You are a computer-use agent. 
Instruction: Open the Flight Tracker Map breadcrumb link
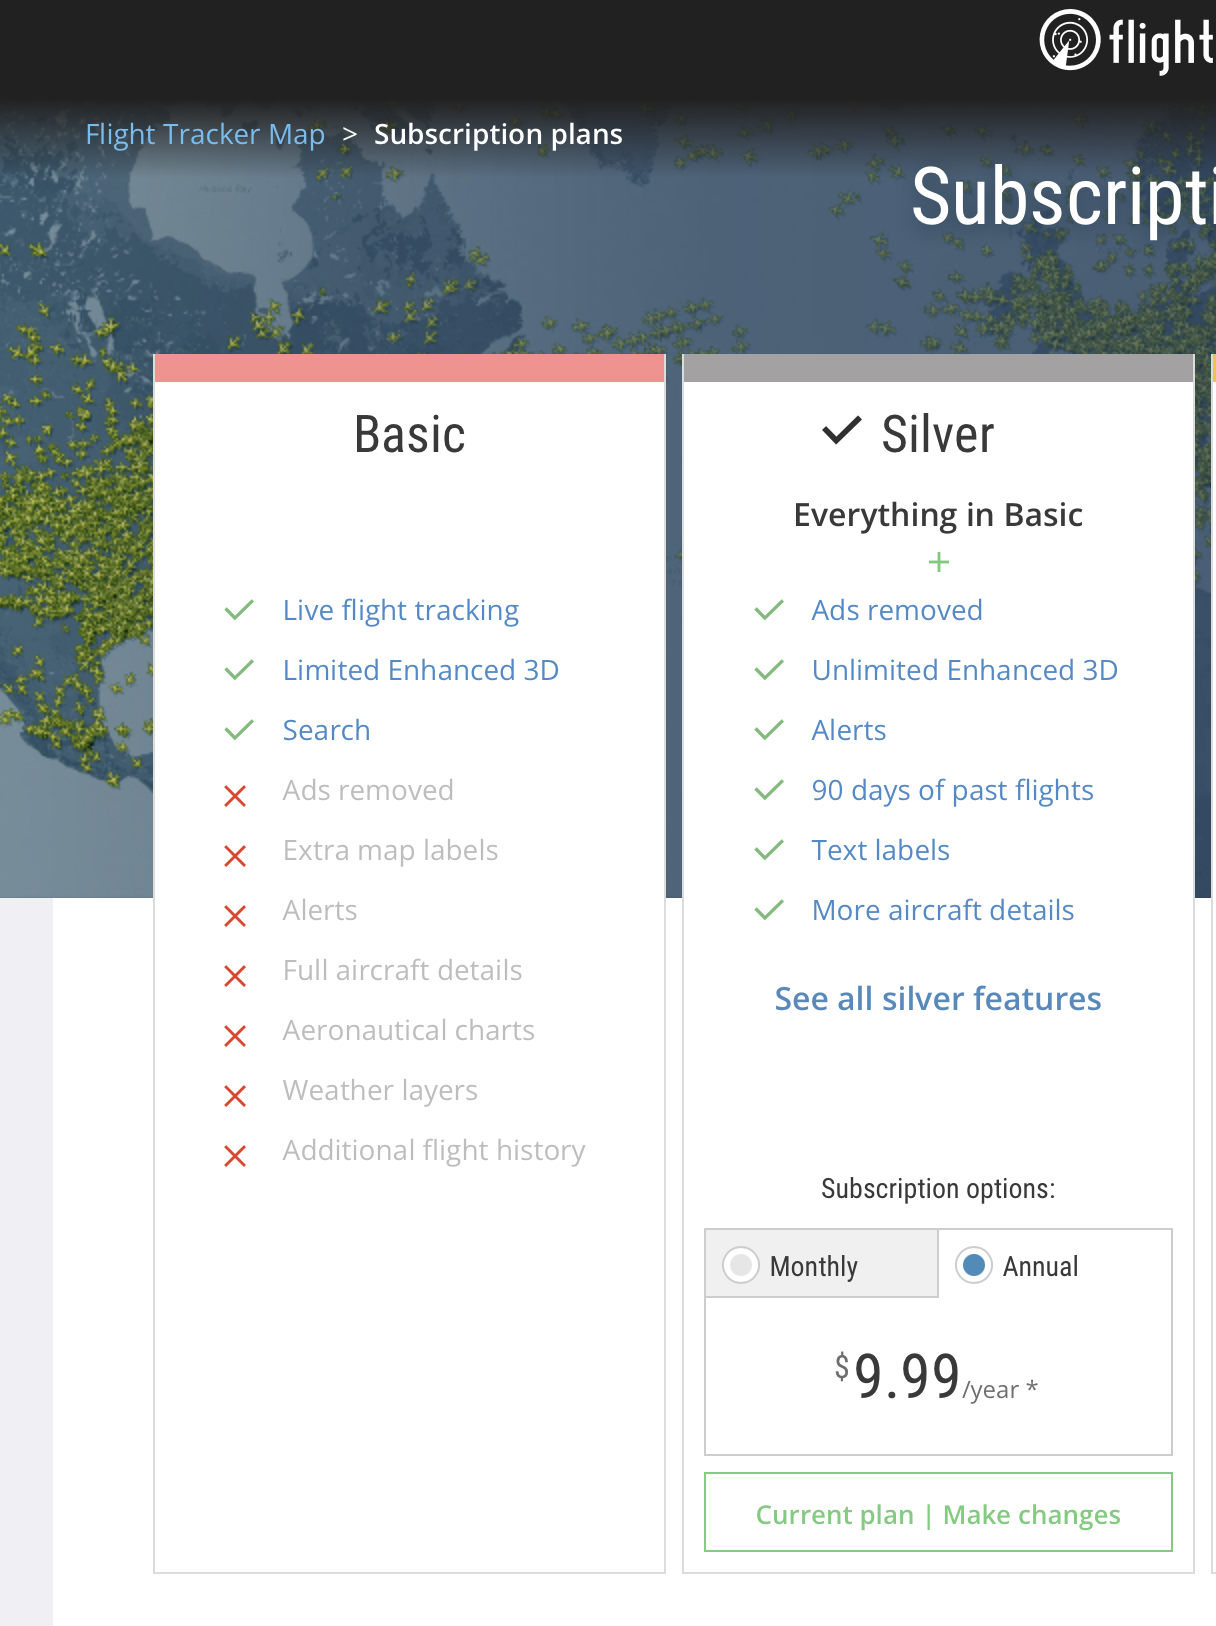(x=205, y=134)
